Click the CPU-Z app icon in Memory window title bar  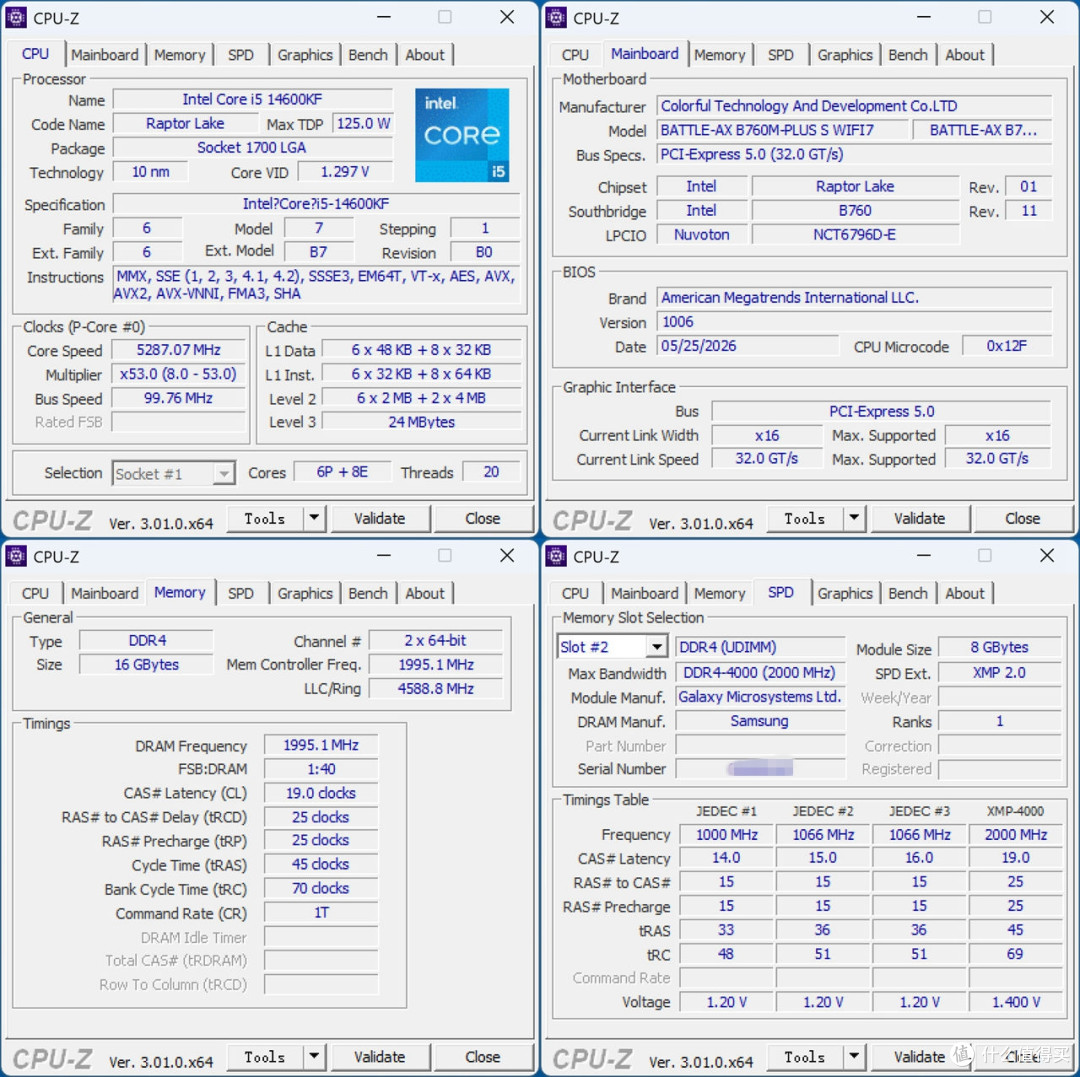pyautogui.click(x=16, y=556)
